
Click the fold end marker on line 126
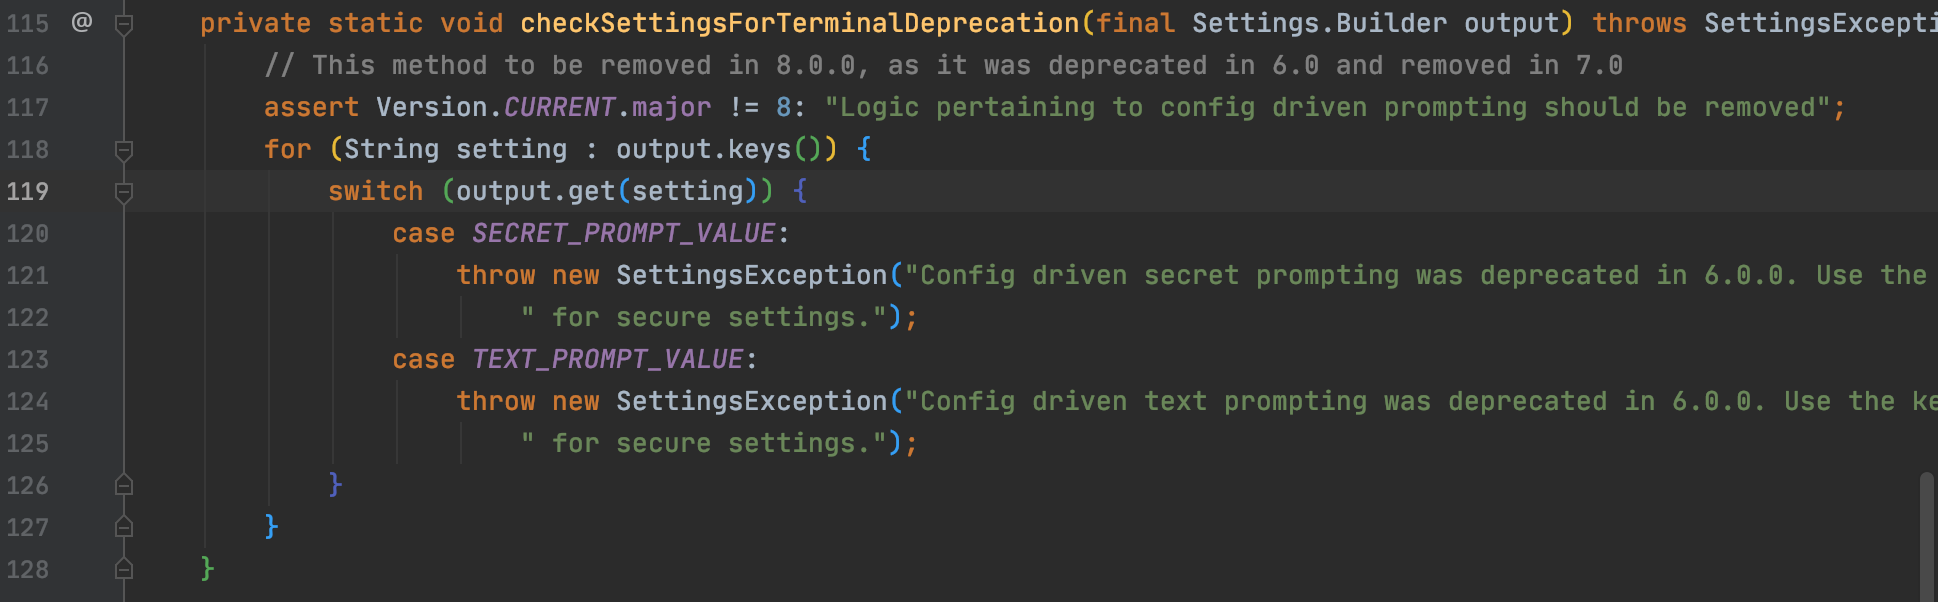pos(124,485)
